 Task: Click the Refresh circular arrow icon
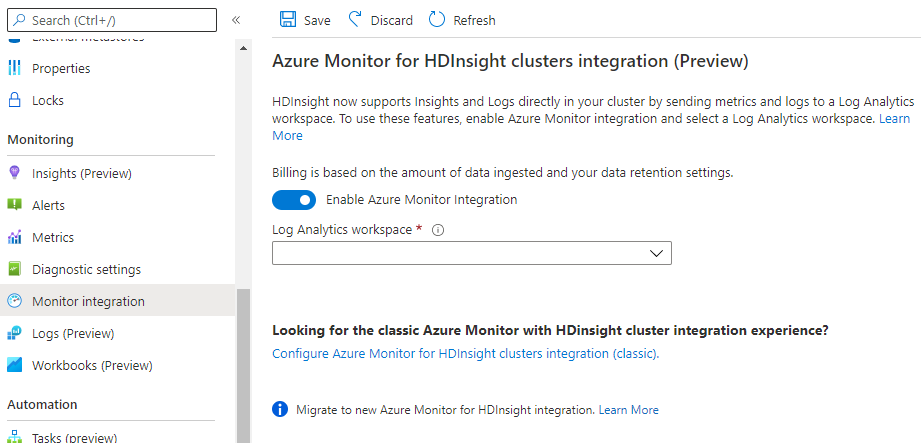pyautogui.click(x=437, y=20)
